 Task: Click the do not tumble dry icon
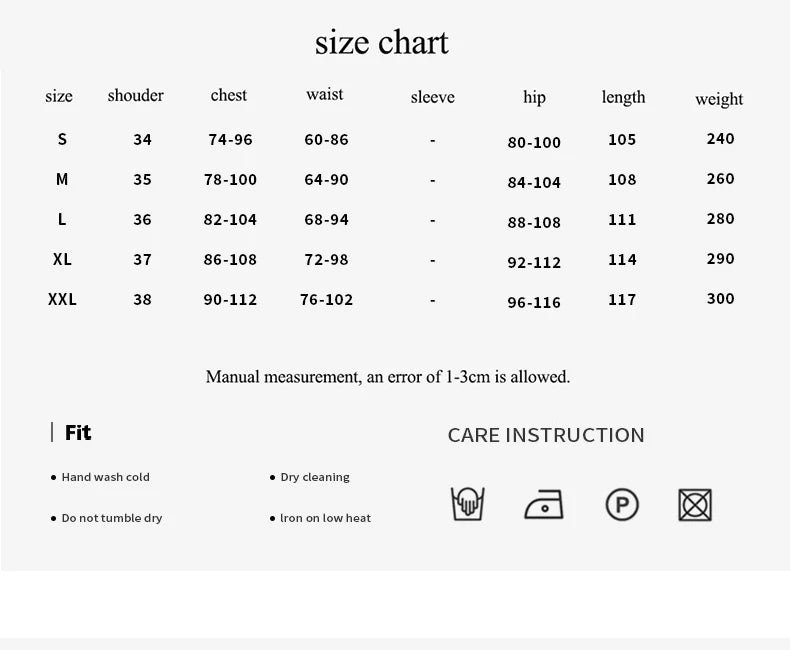tap(695, 504)
